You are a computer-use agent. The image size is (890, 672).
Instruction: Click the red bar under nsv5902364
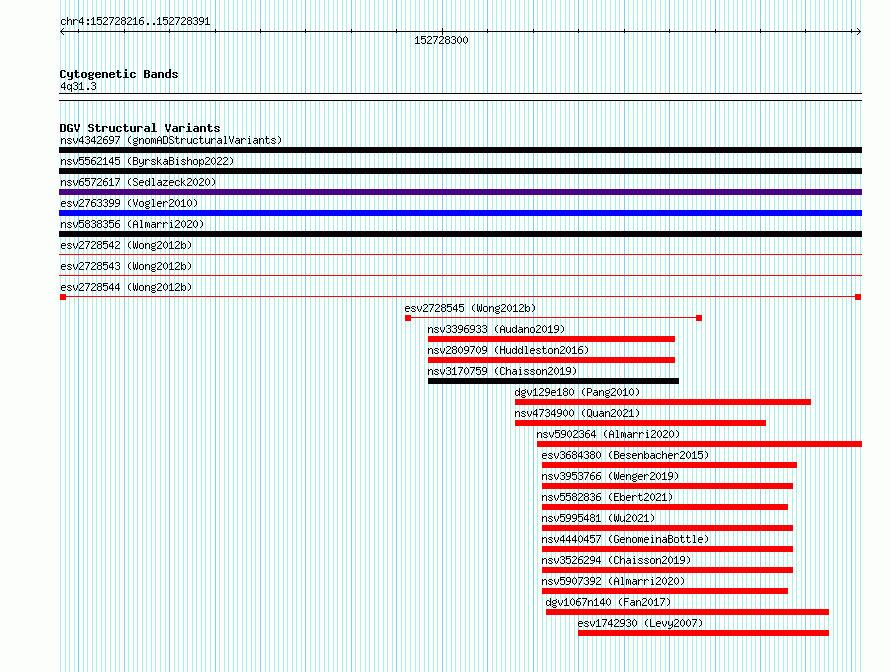(x=699, y=444)
